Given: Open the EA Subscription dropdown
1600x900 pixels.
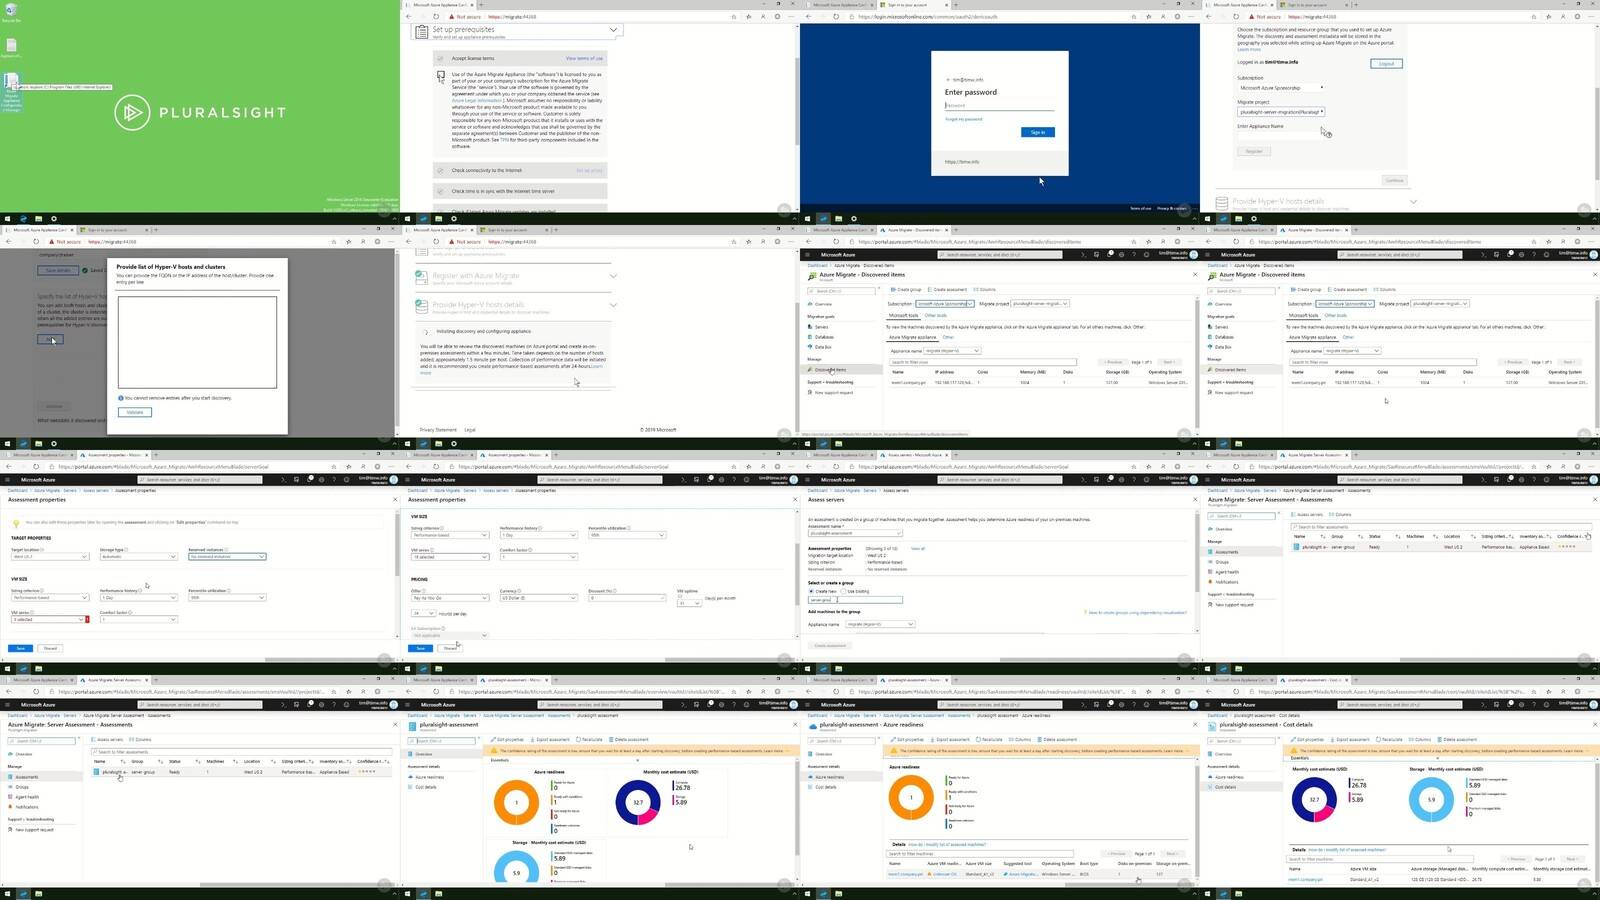Looking at the screenshot, I should (450, 635).
